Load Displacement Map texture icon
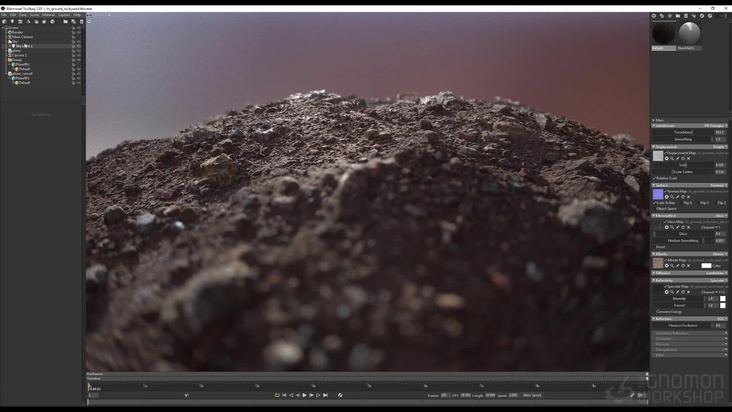This screenshot has height=412, width=732. [667, 159]
